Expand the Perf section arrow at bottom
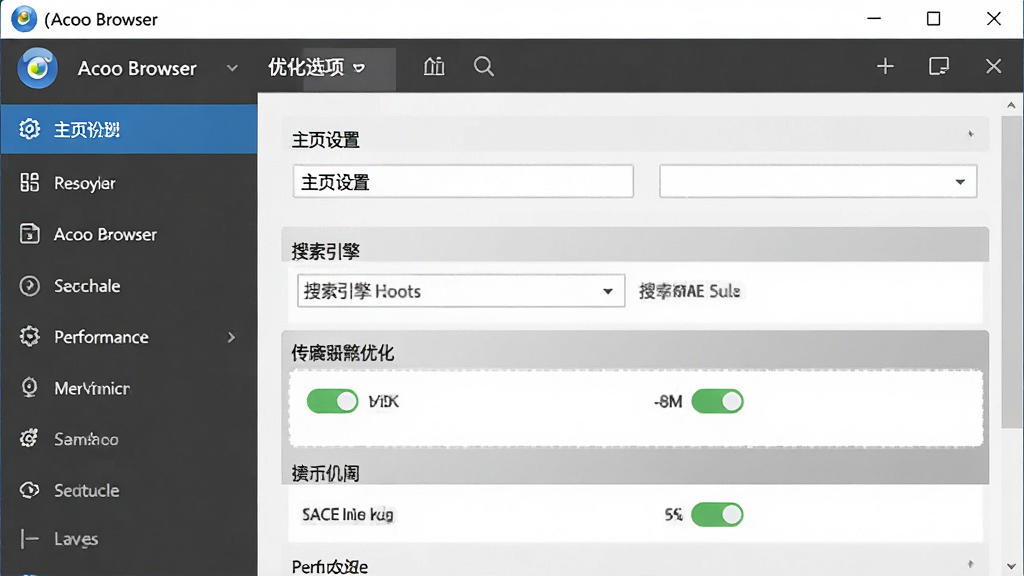 pyautogui.click(x=970, y=564)
